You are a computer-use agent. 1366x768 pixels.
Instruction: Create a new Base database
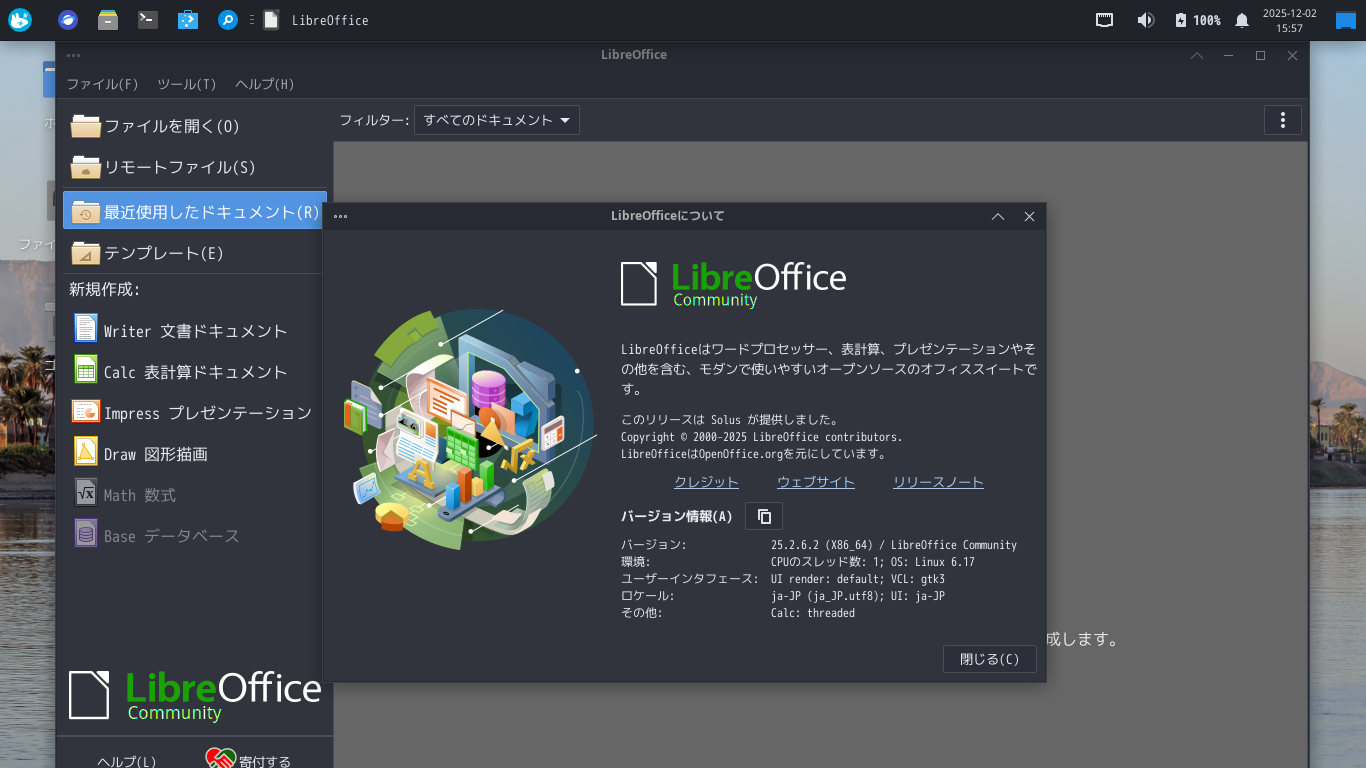coord(165,534)
